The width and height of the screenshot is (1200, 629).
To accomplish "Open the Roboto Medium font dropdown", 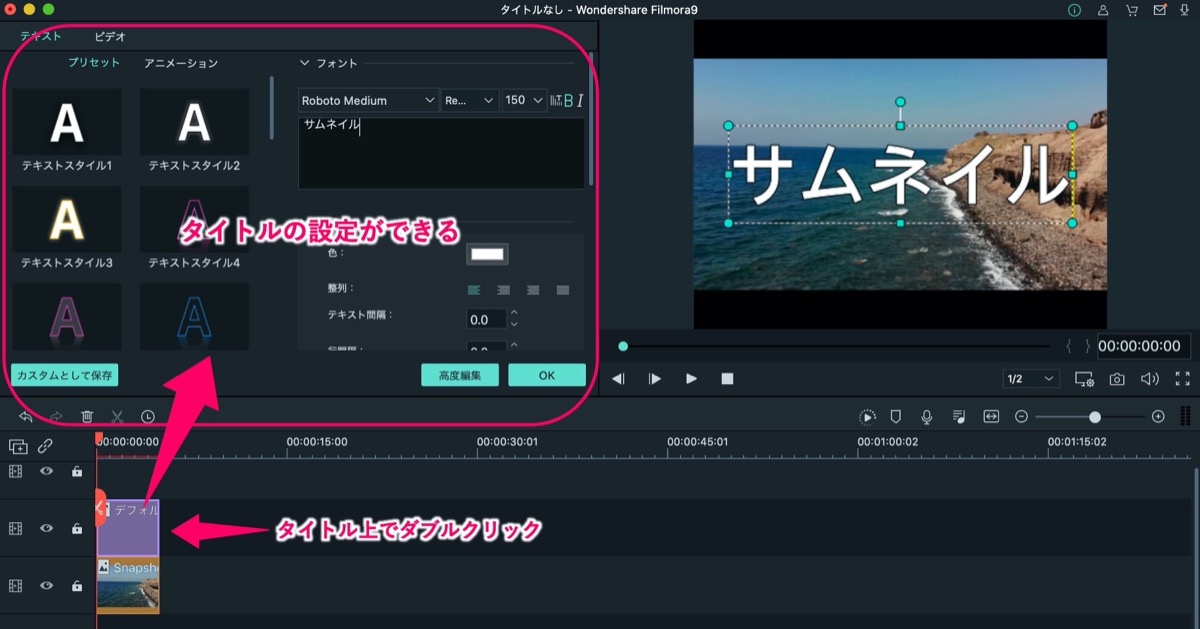I will pyautogui.click(x=368, y=100).
